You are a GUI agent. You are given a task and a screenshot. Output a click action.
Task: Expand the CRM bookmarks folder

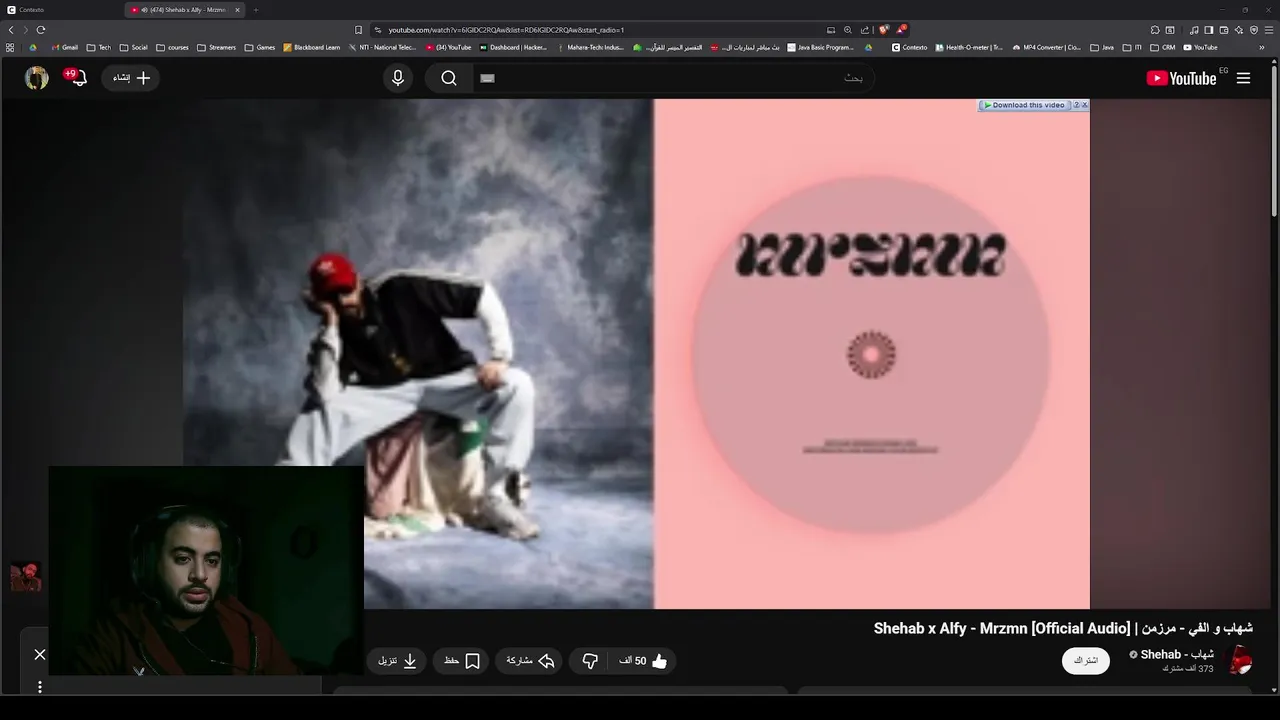coord(1163,47)
